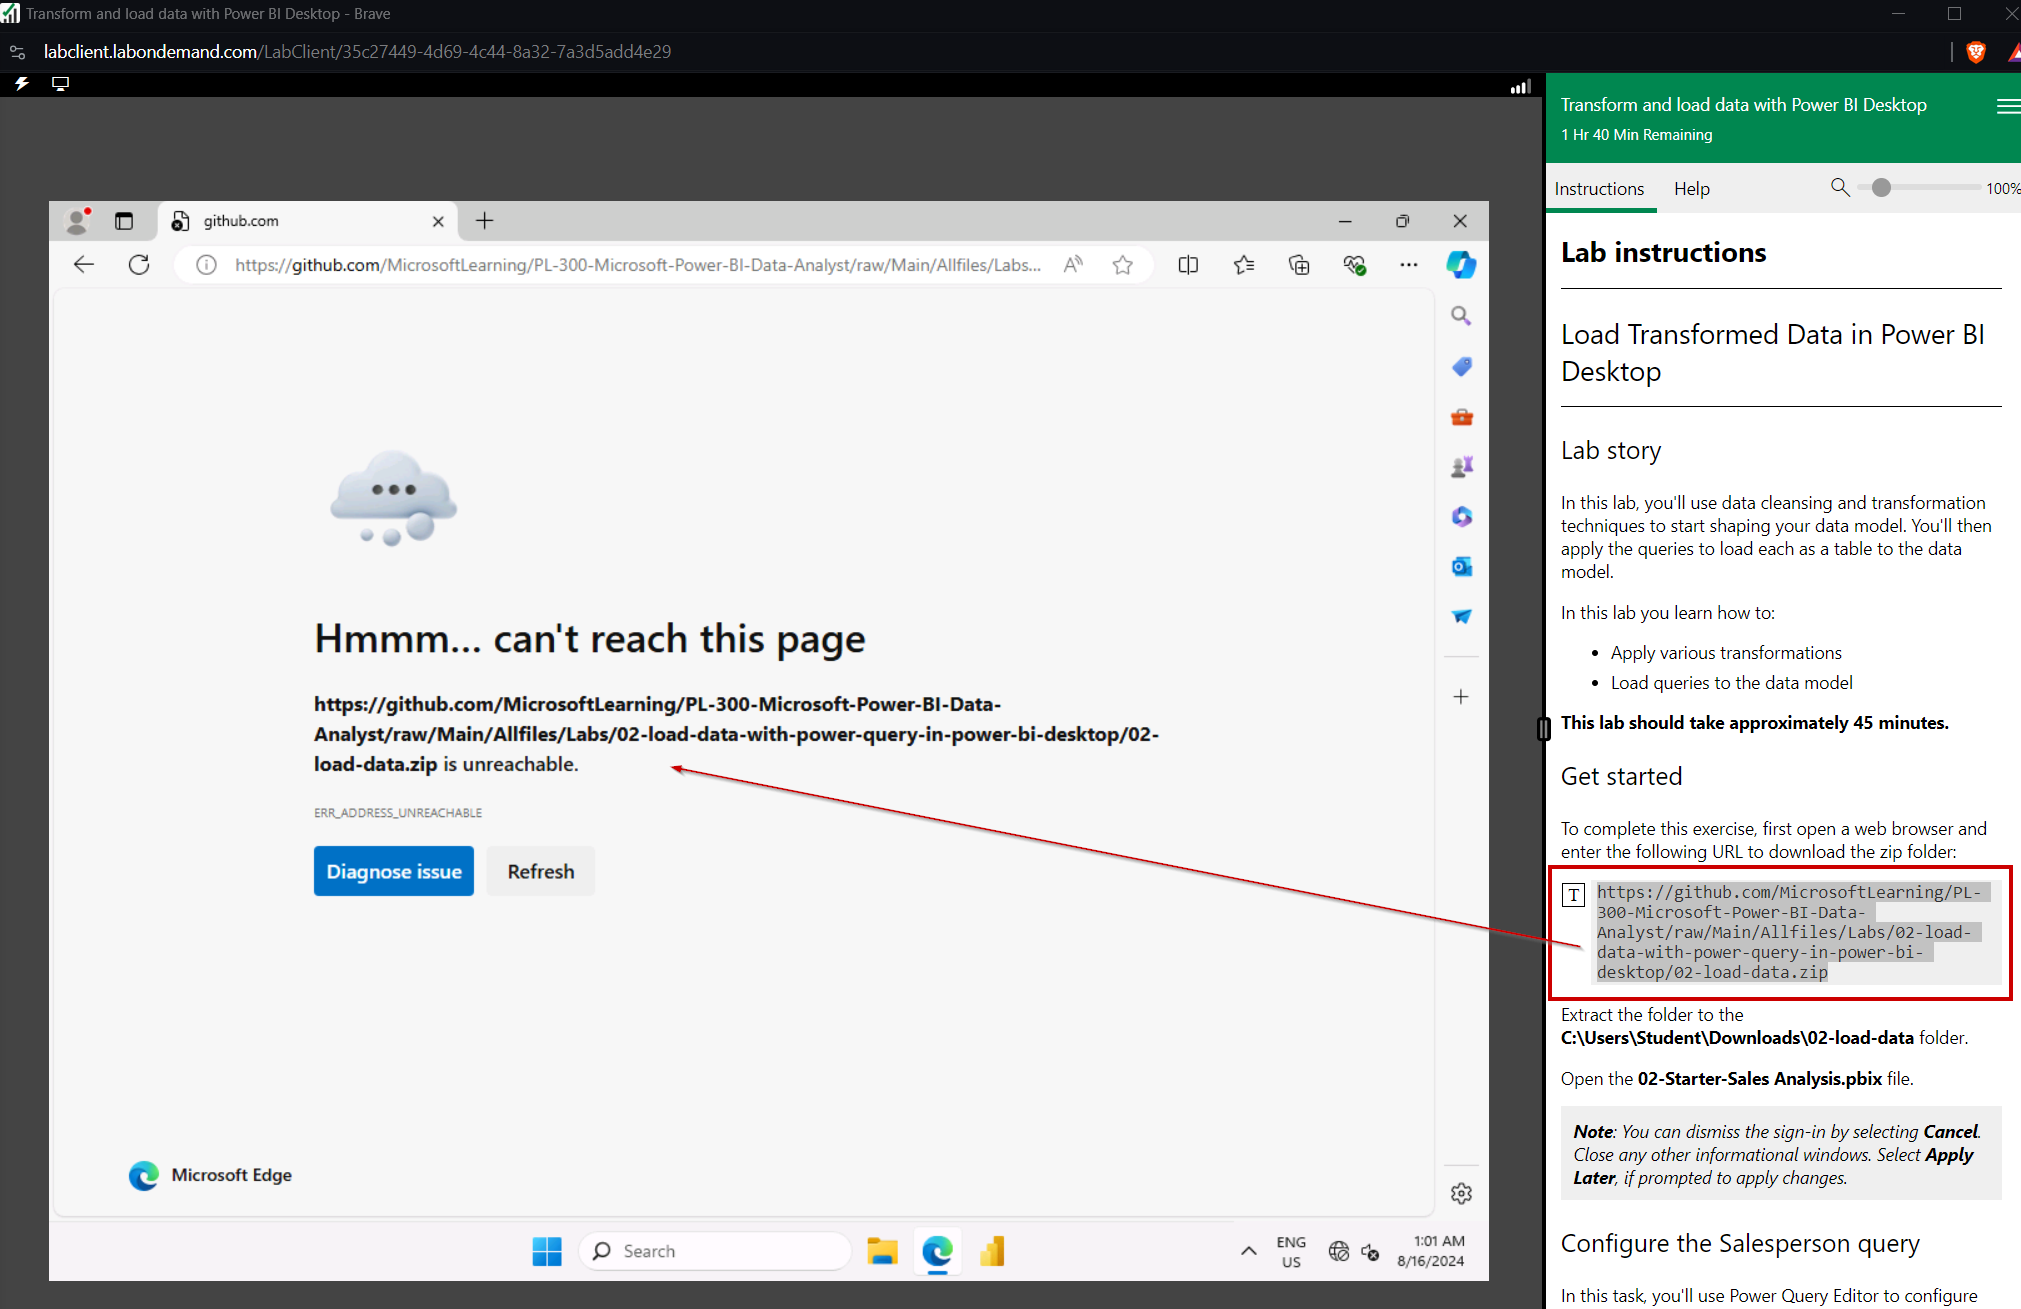
Task: Click Microsoft Edge taskbar icon
Action: point(937,1251)
